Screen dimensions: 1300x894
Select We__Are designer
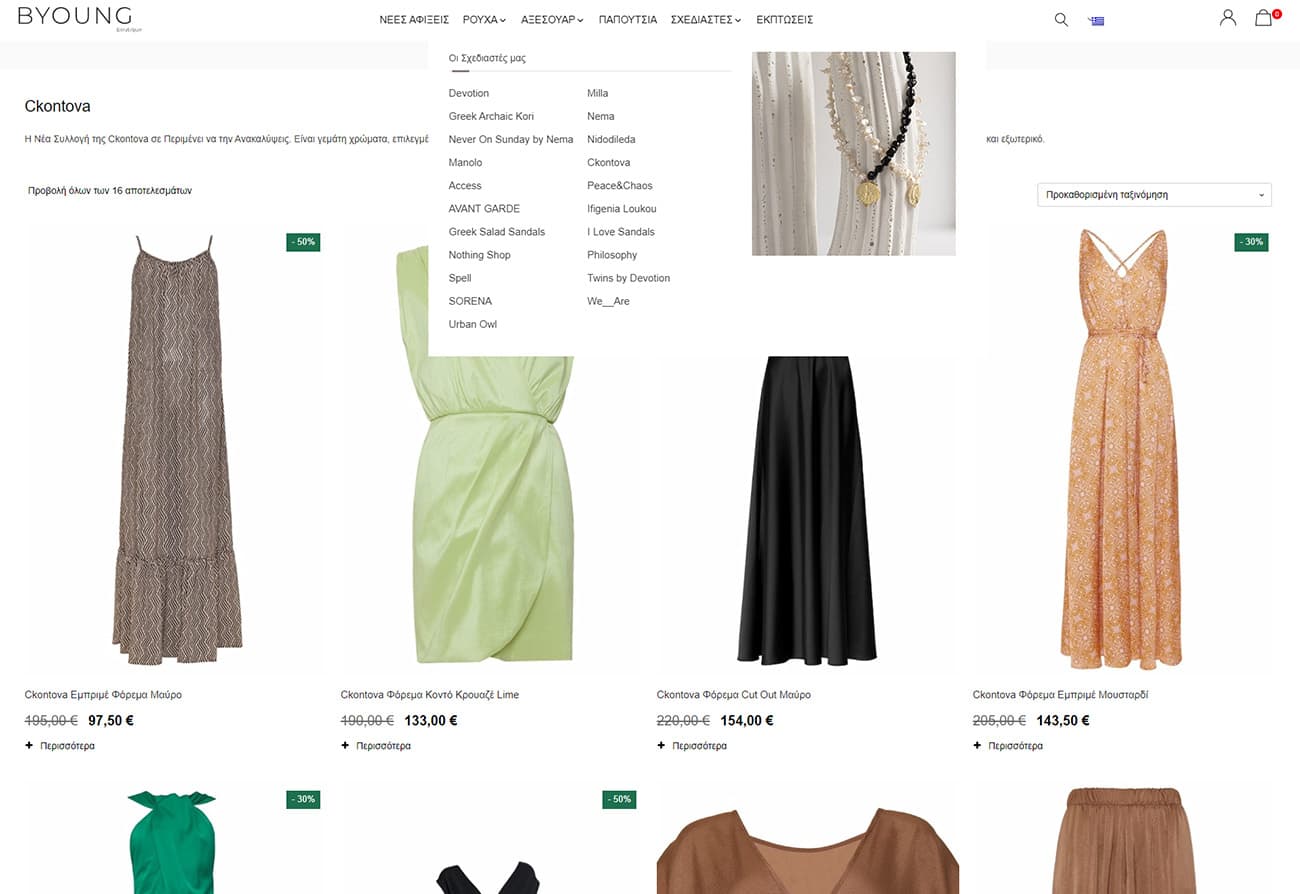tap(608, 300)
